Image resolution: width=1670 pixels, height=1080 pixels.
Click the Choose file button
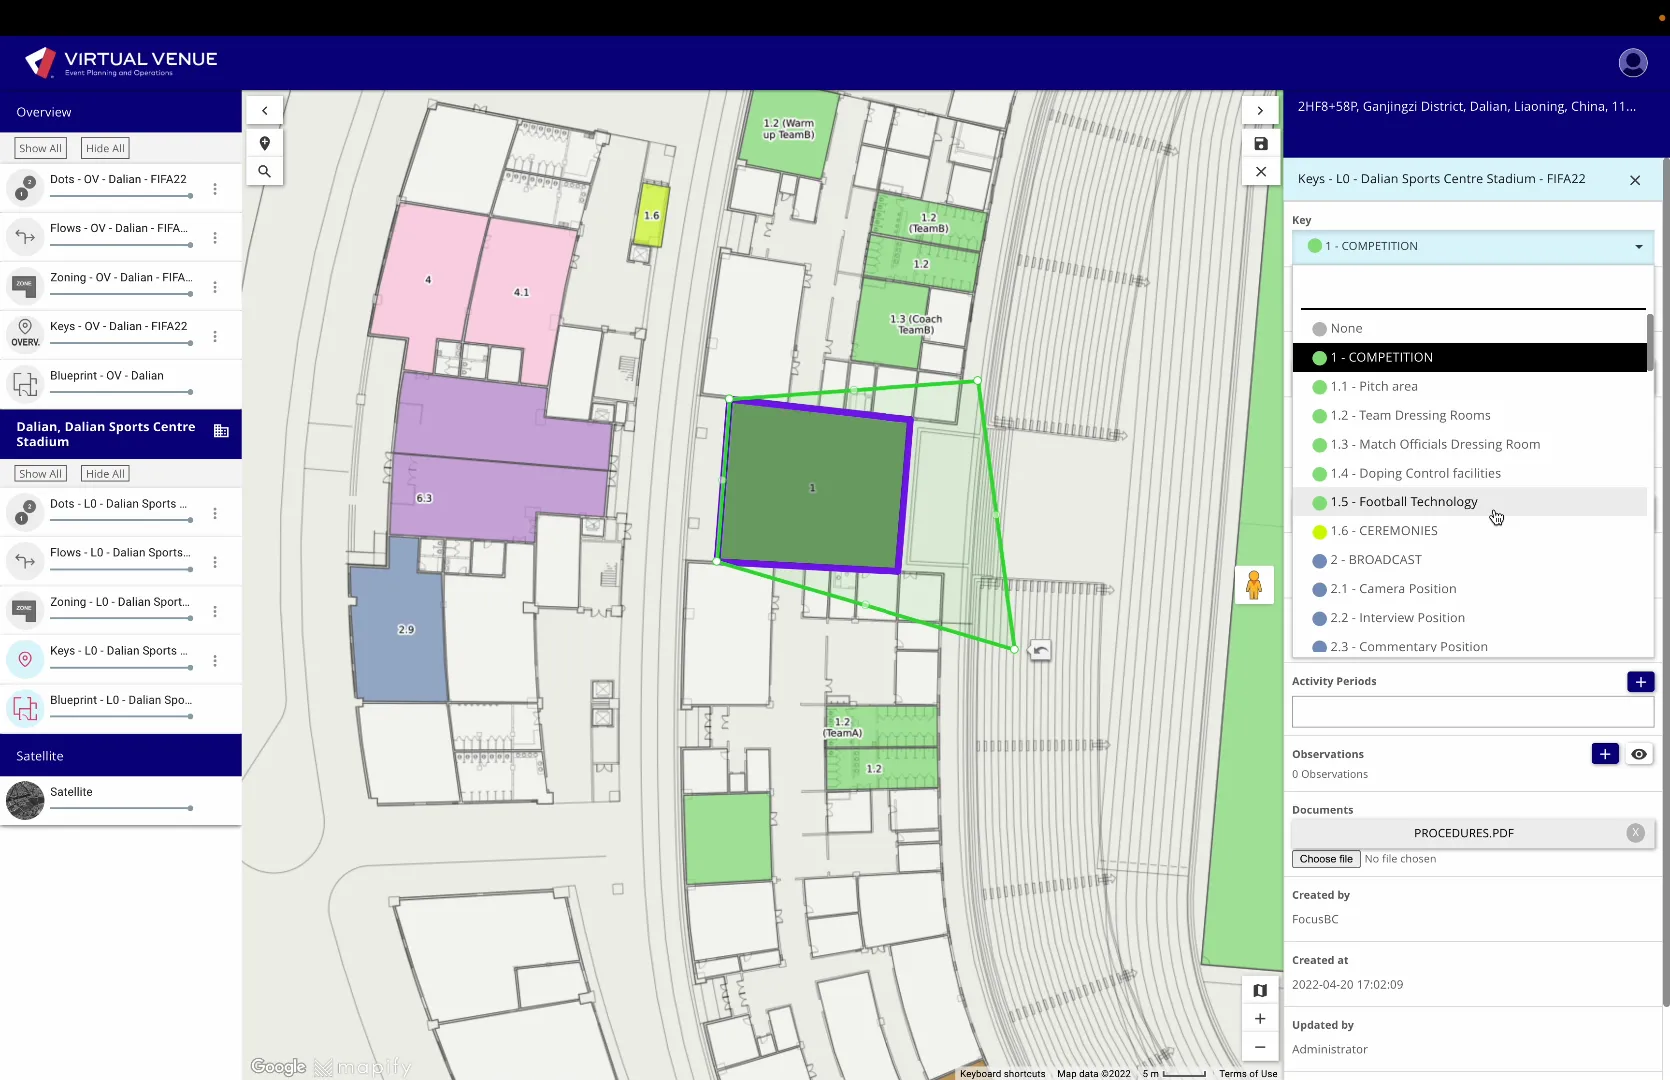pos(1326,859)
